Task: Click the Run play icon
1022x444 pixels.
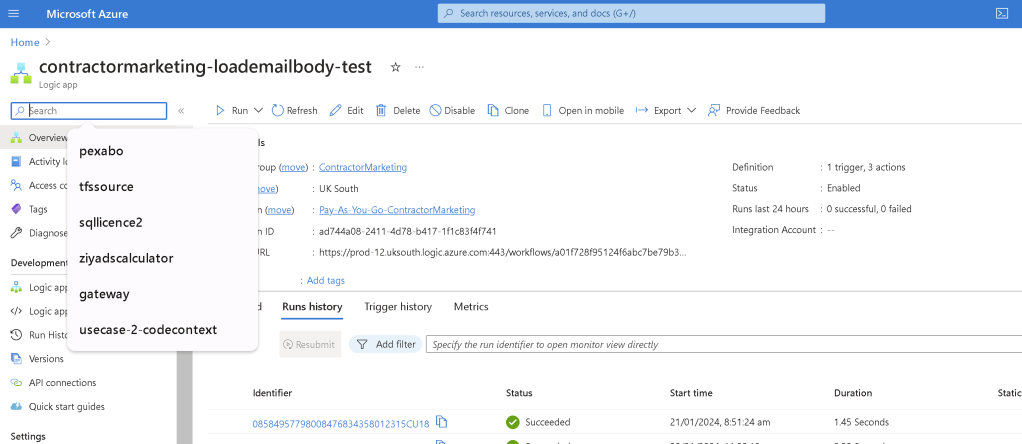Action: pos(220,111)
